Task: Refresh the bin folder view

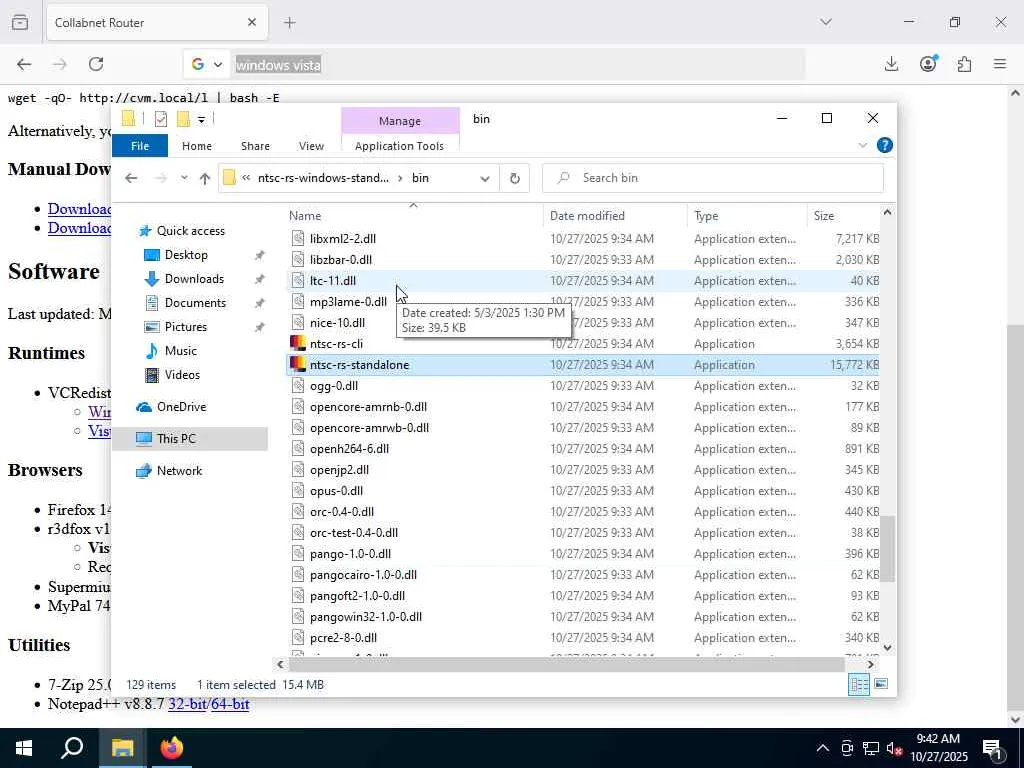Action: click(x=515, y=178)
